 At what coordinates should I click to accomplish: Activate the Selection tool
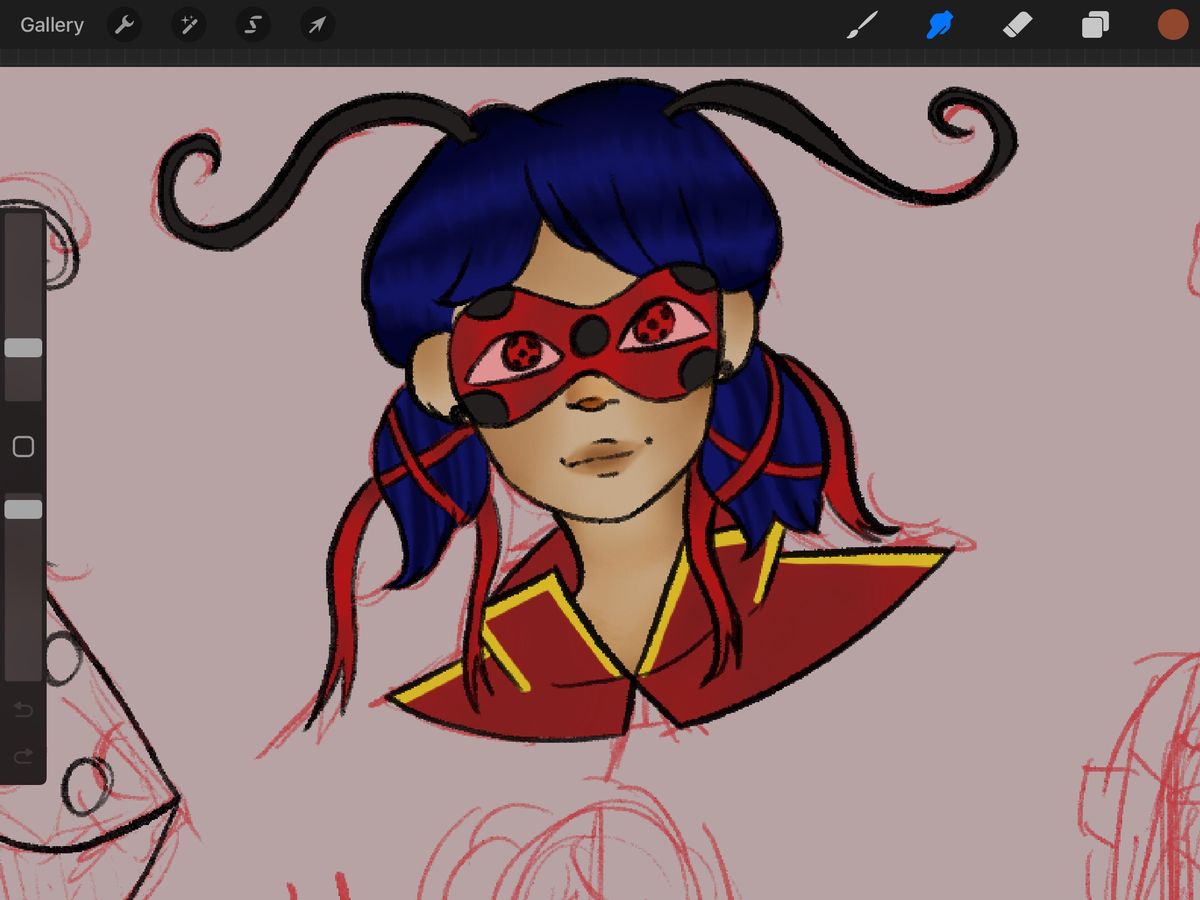pyautogui.click(x=253, y=25)
